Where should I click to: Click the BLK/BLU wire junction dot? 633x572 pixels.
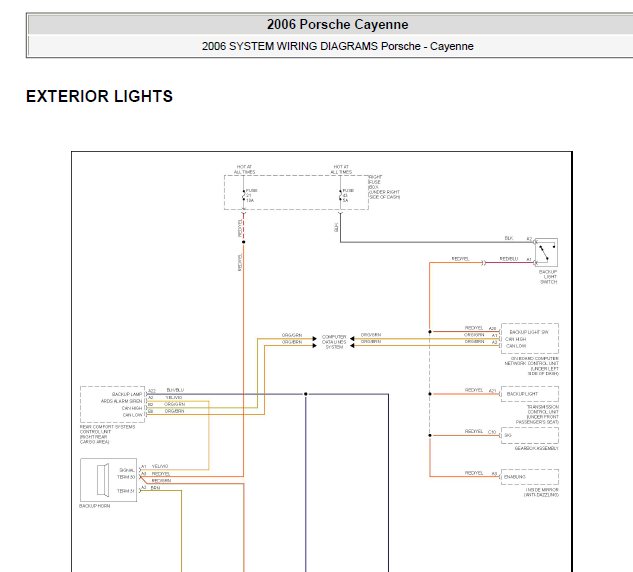(306, 394)
